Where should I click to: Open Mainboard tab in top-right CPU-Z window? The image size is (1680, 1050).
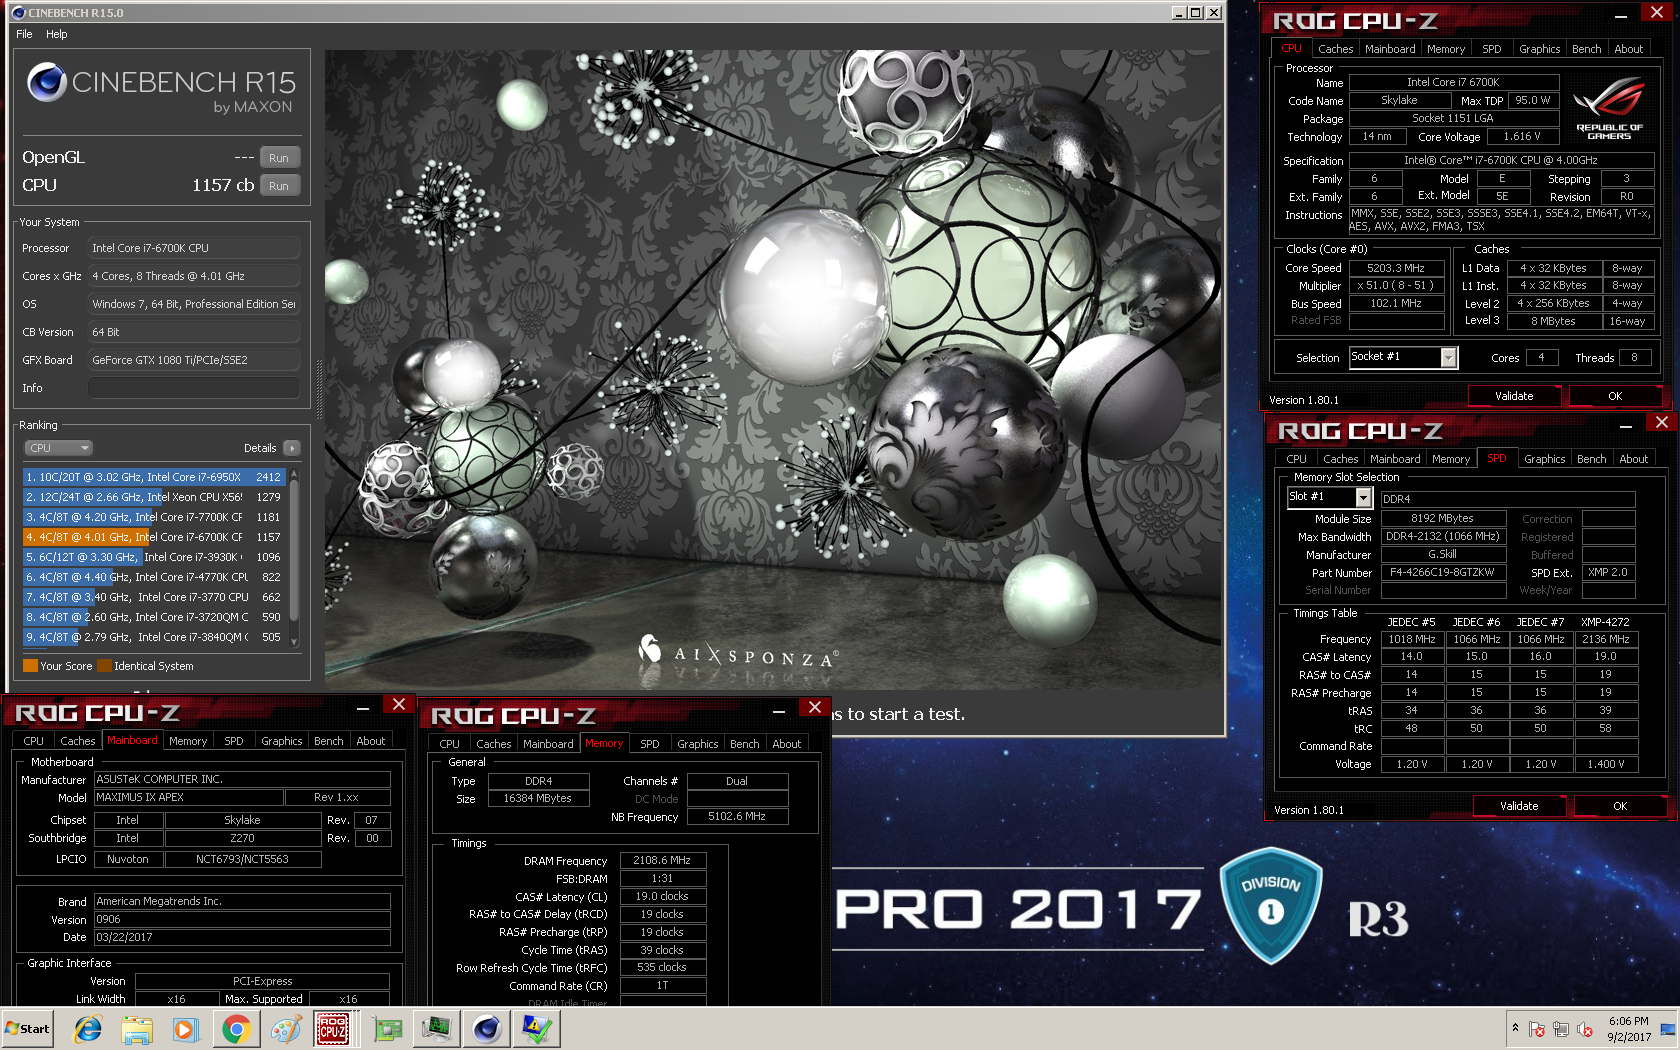coord(1390,49)
